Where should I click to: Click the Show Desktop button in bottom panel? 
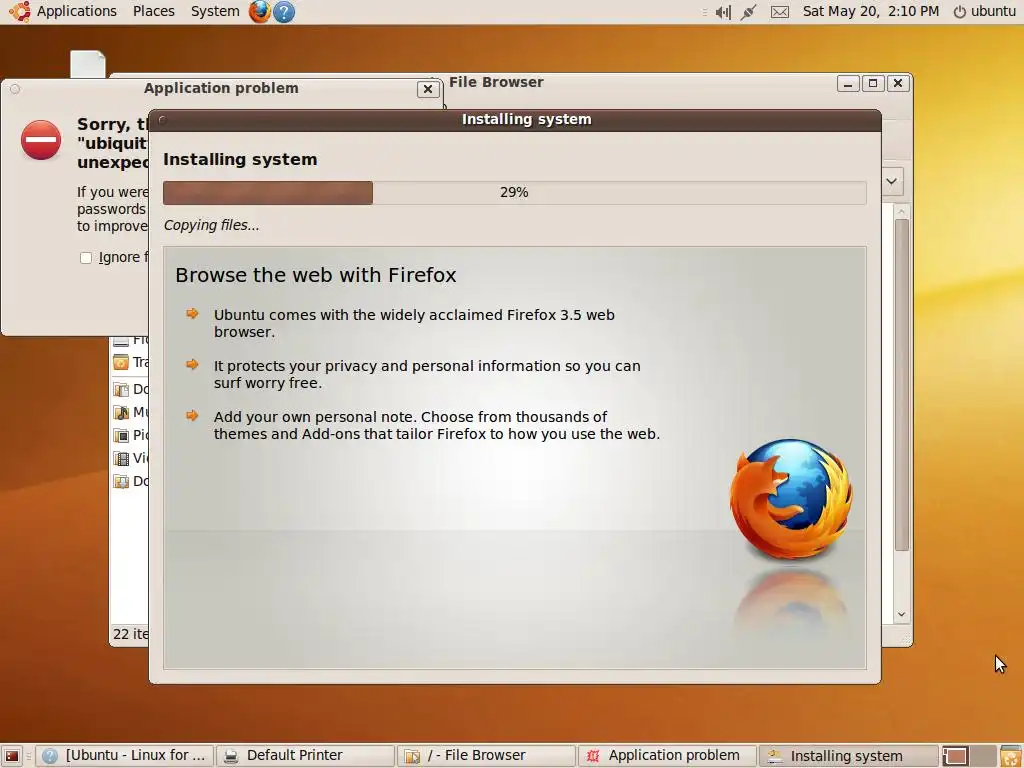[12, 756]
